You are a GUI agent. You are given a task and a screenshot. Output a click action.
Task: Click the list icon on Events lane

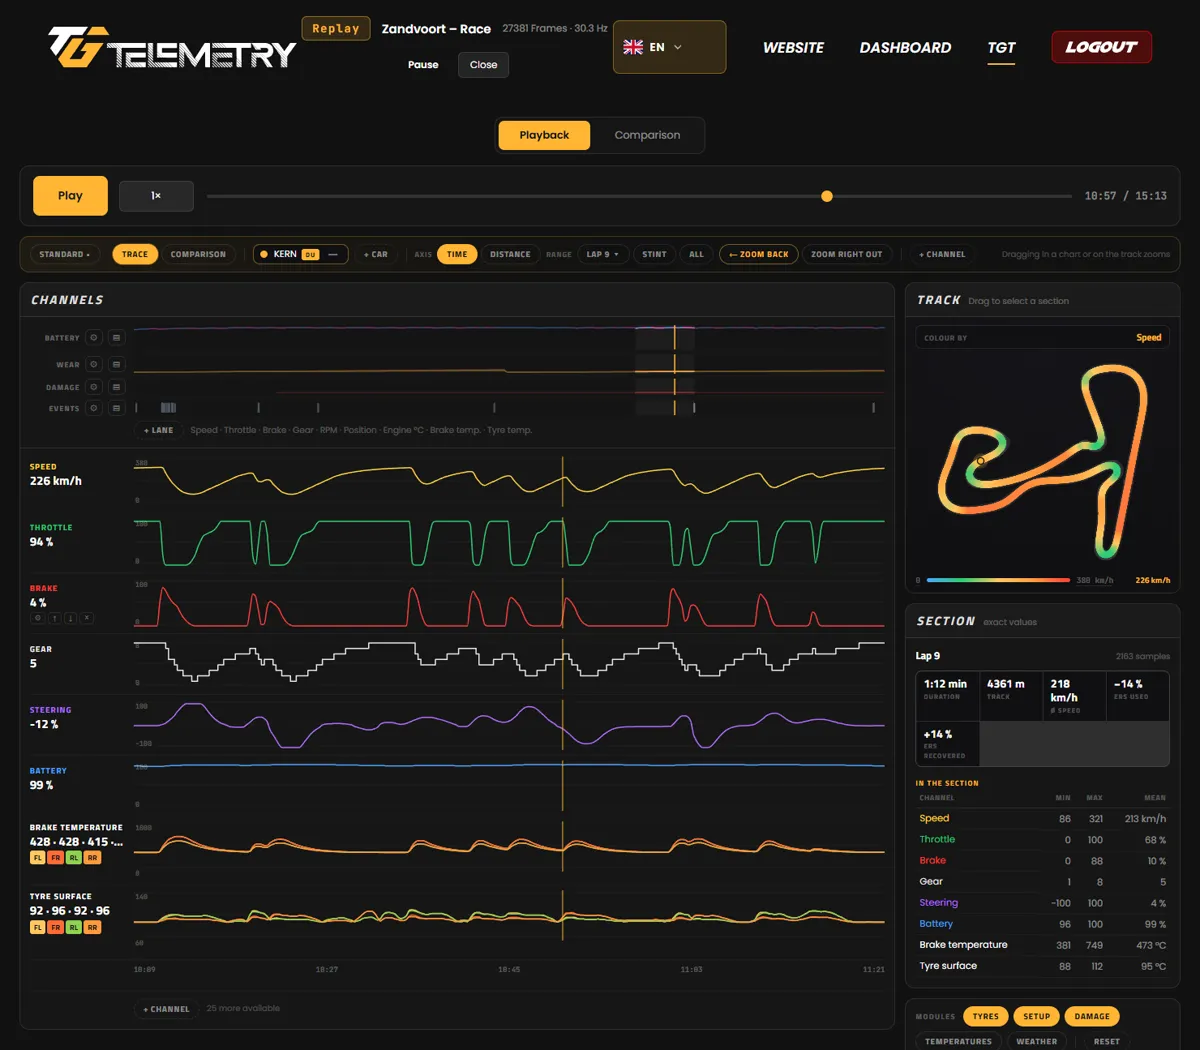(x=116, y=408)
